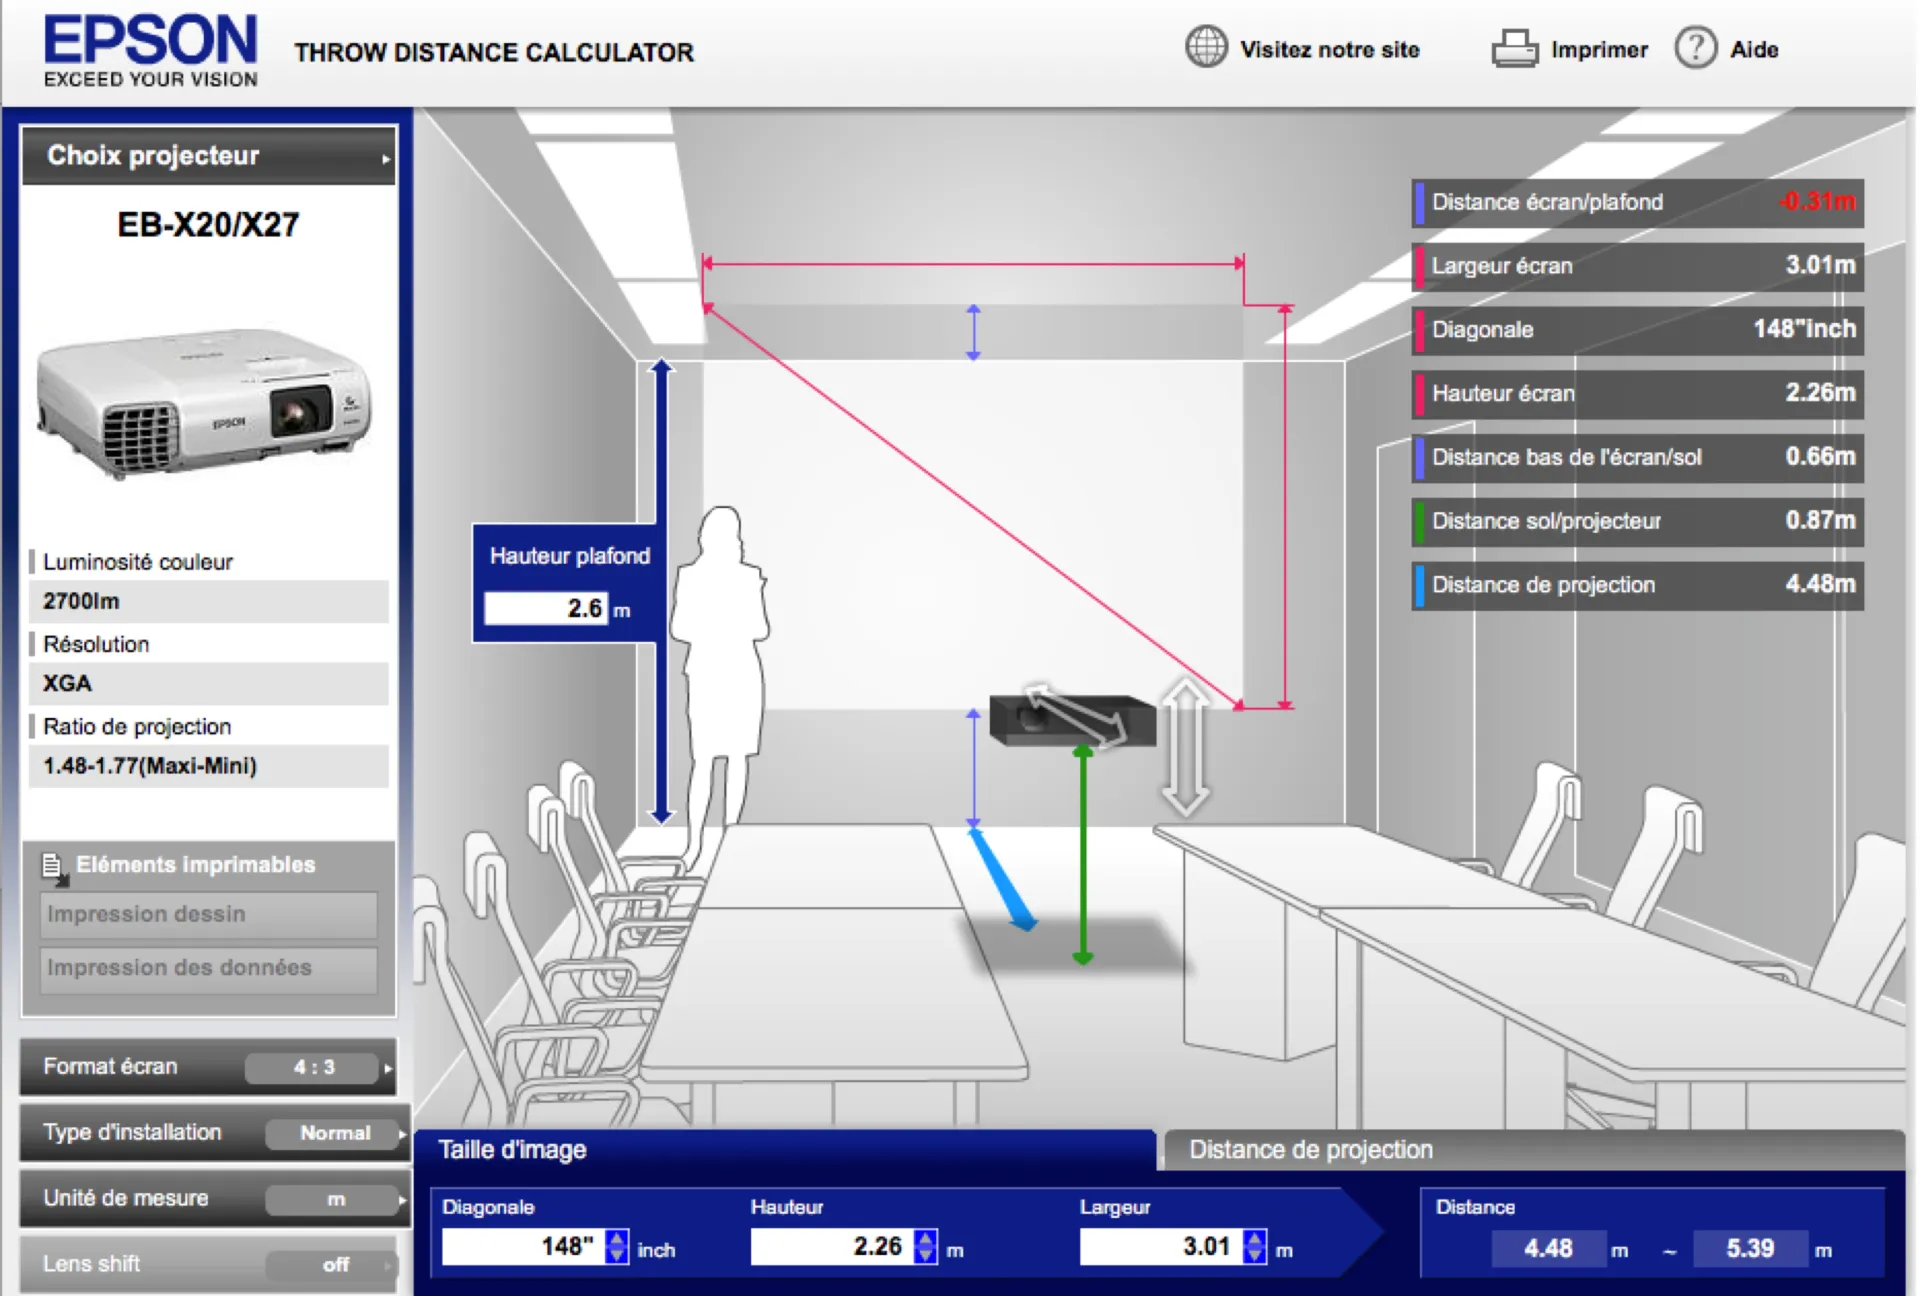
Task: Expand the Choix projecteur menu
Action: (208, 156)
